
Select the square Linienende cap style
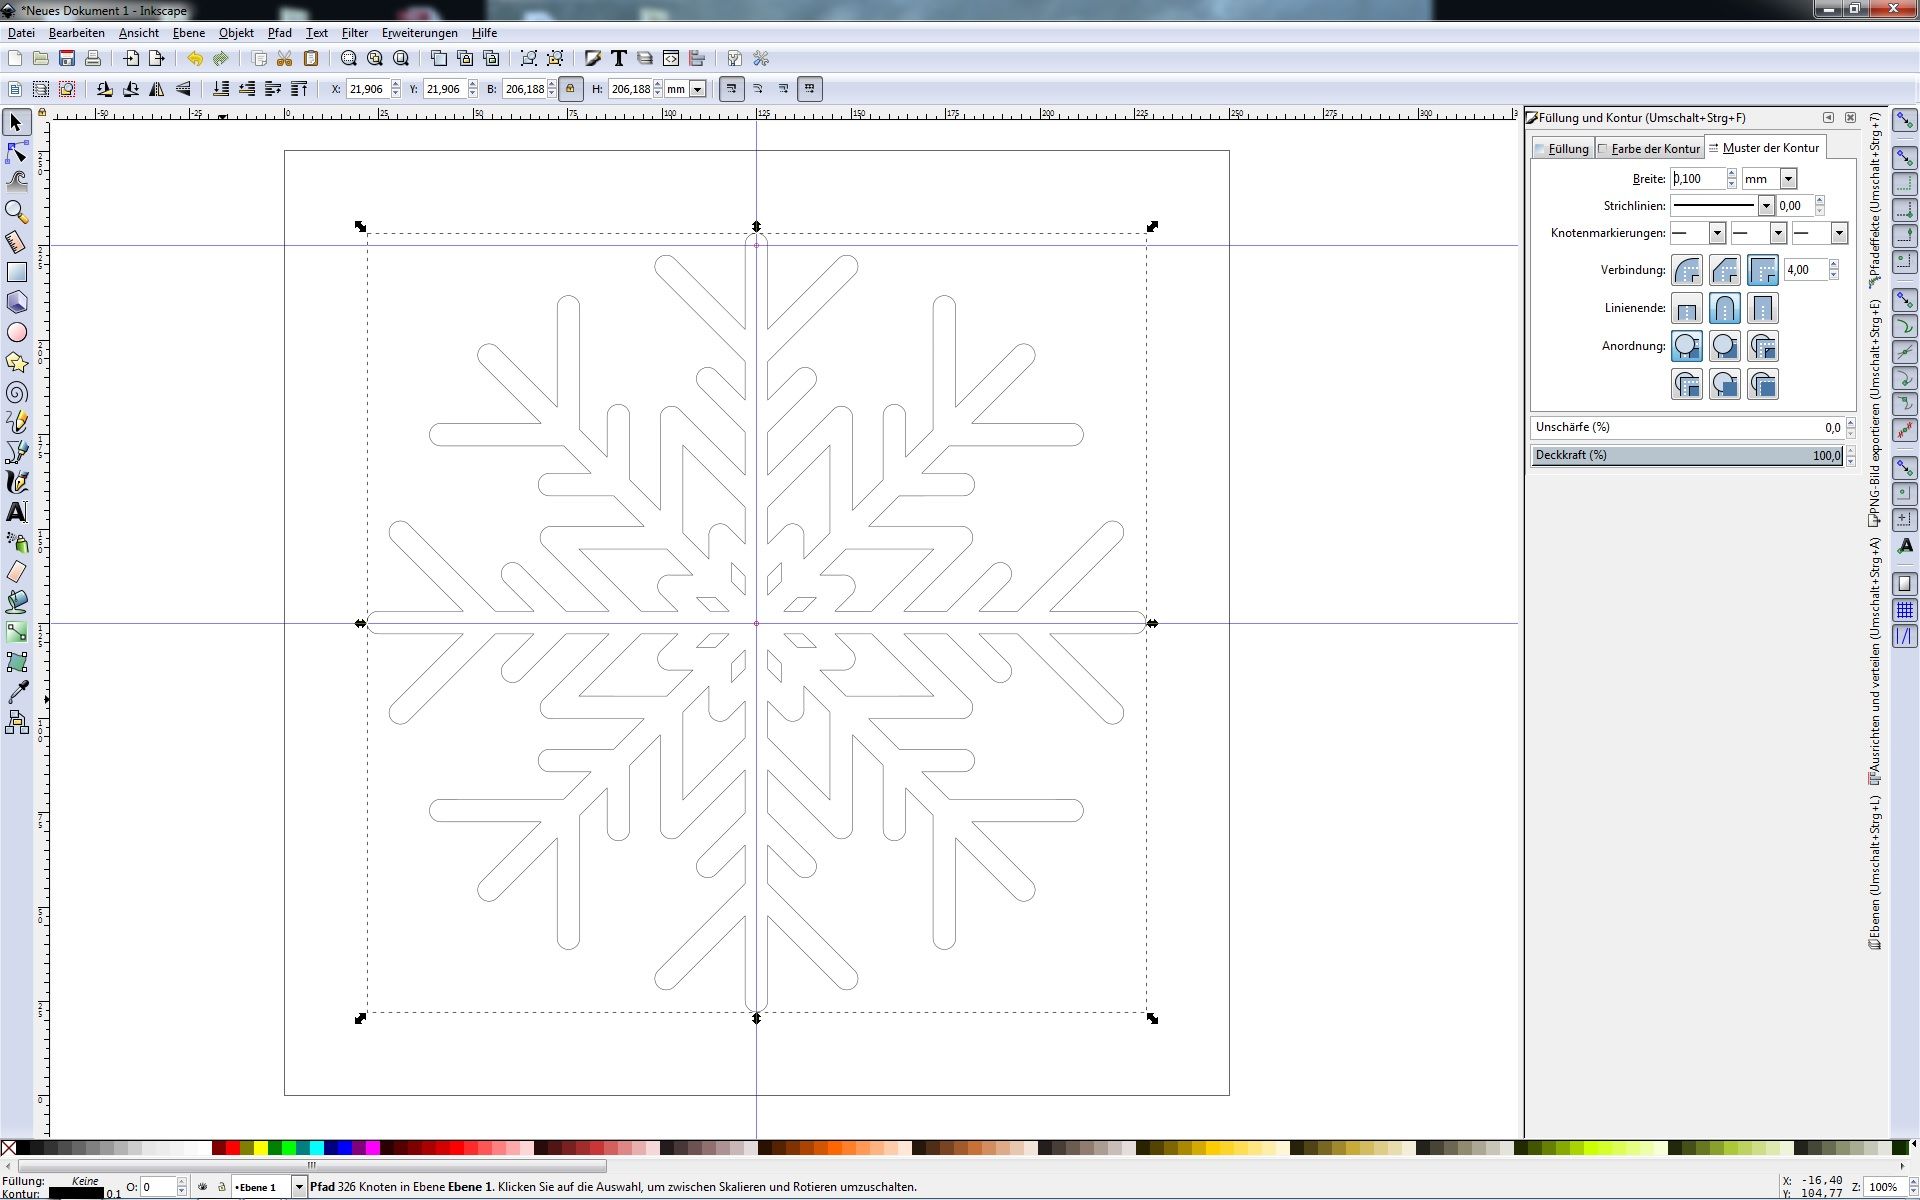[x=1763, y=308]
